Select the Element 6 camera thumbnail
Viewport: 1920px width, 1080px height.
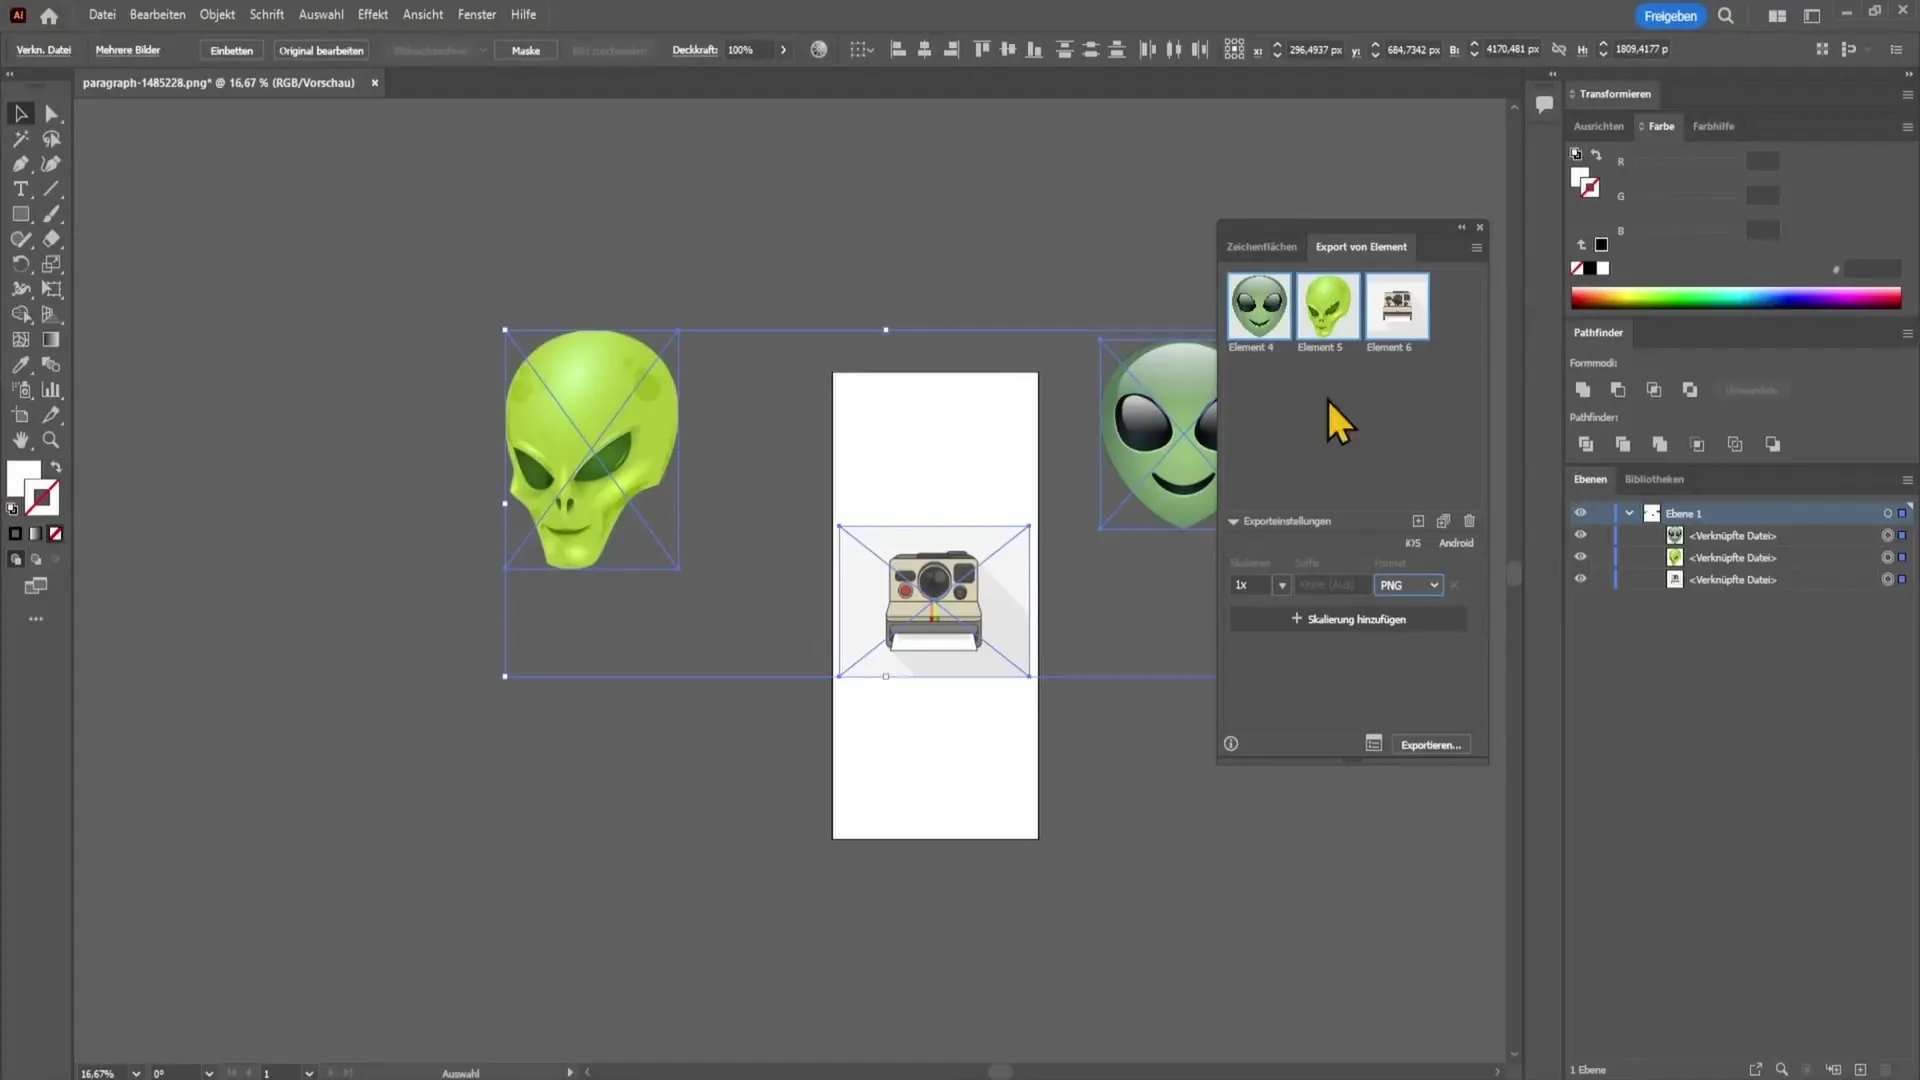(1396, 306)
